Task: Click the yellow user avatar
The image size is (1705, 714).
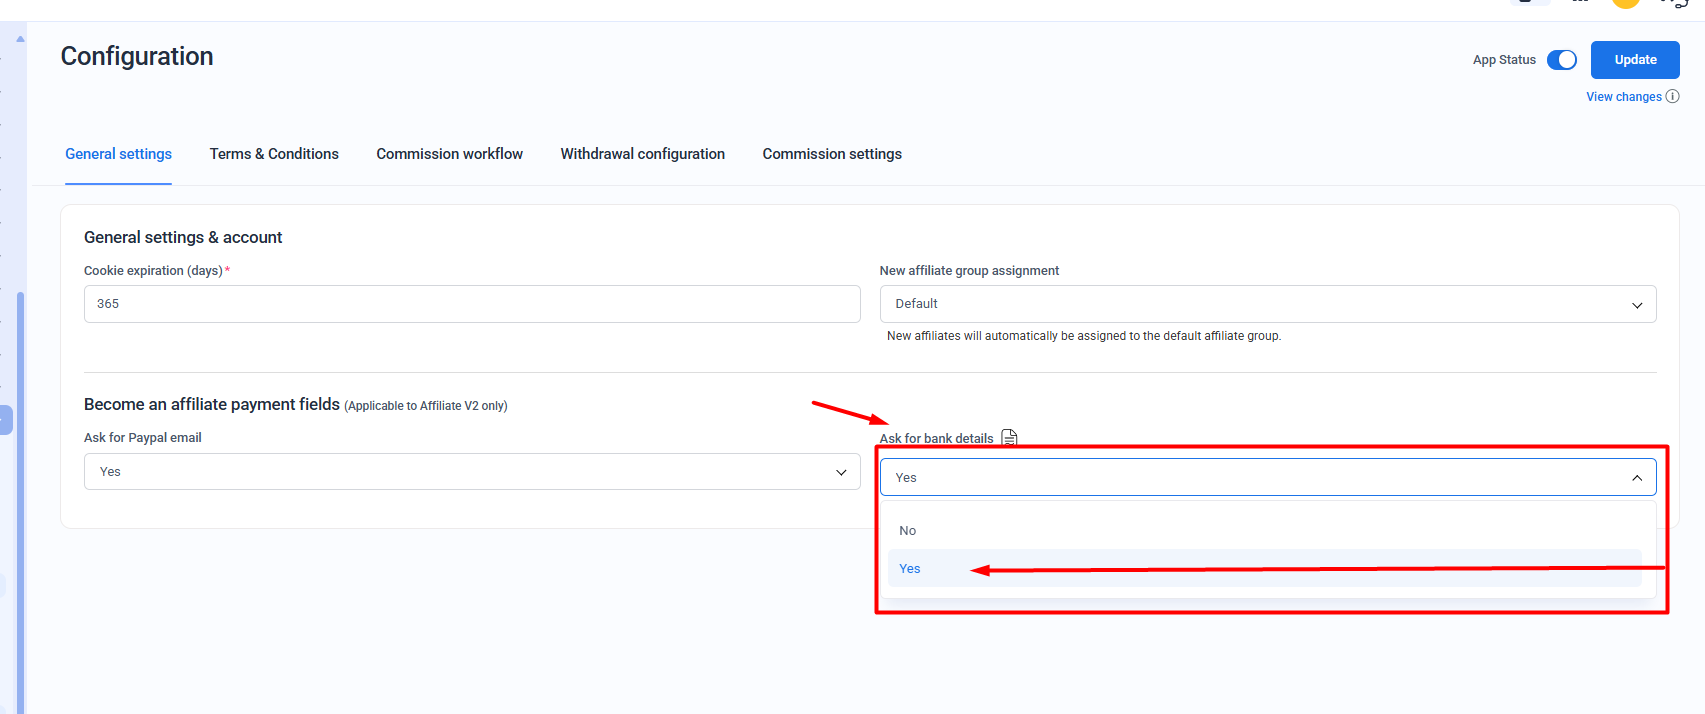Action: (x=1625, y=3)
